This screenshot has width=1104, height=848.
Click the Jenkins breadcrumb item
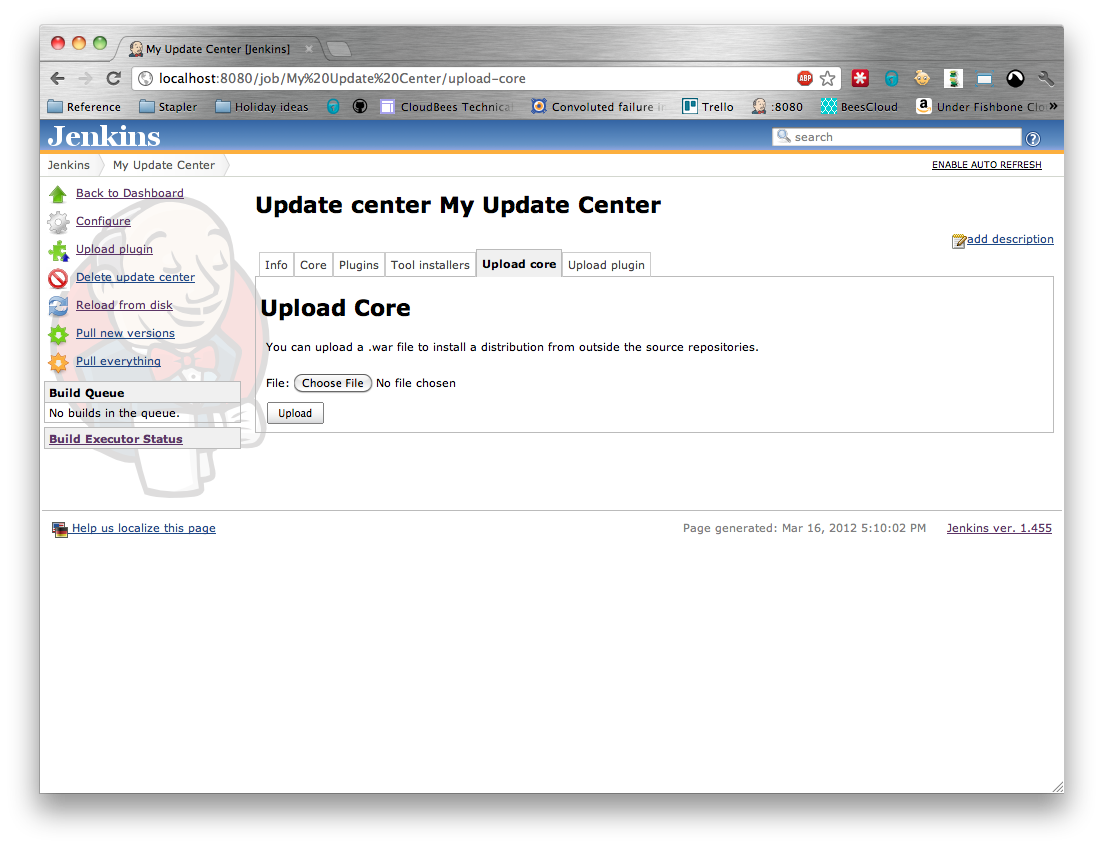click(x=68, y=165)
